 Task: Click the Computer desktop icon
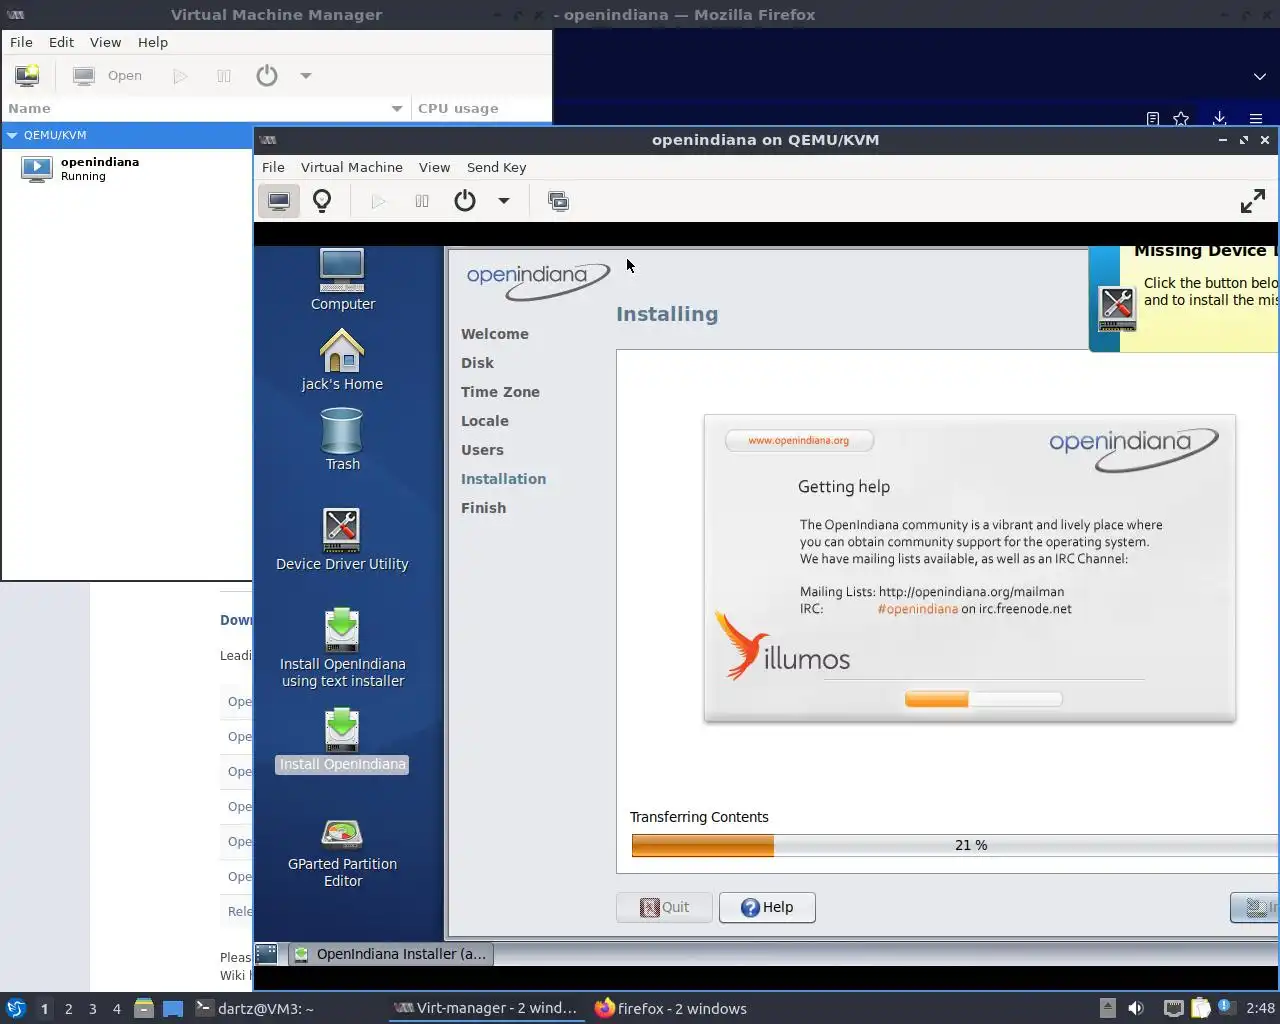pos(342,280)
